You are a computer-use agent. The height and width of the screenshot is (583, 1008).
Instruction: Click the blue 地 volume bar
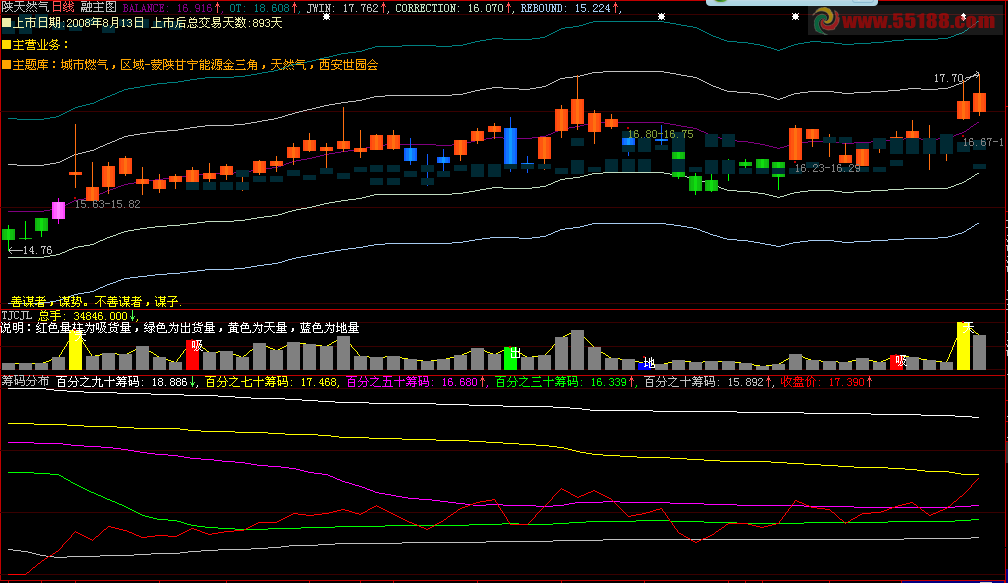[645, 364]
